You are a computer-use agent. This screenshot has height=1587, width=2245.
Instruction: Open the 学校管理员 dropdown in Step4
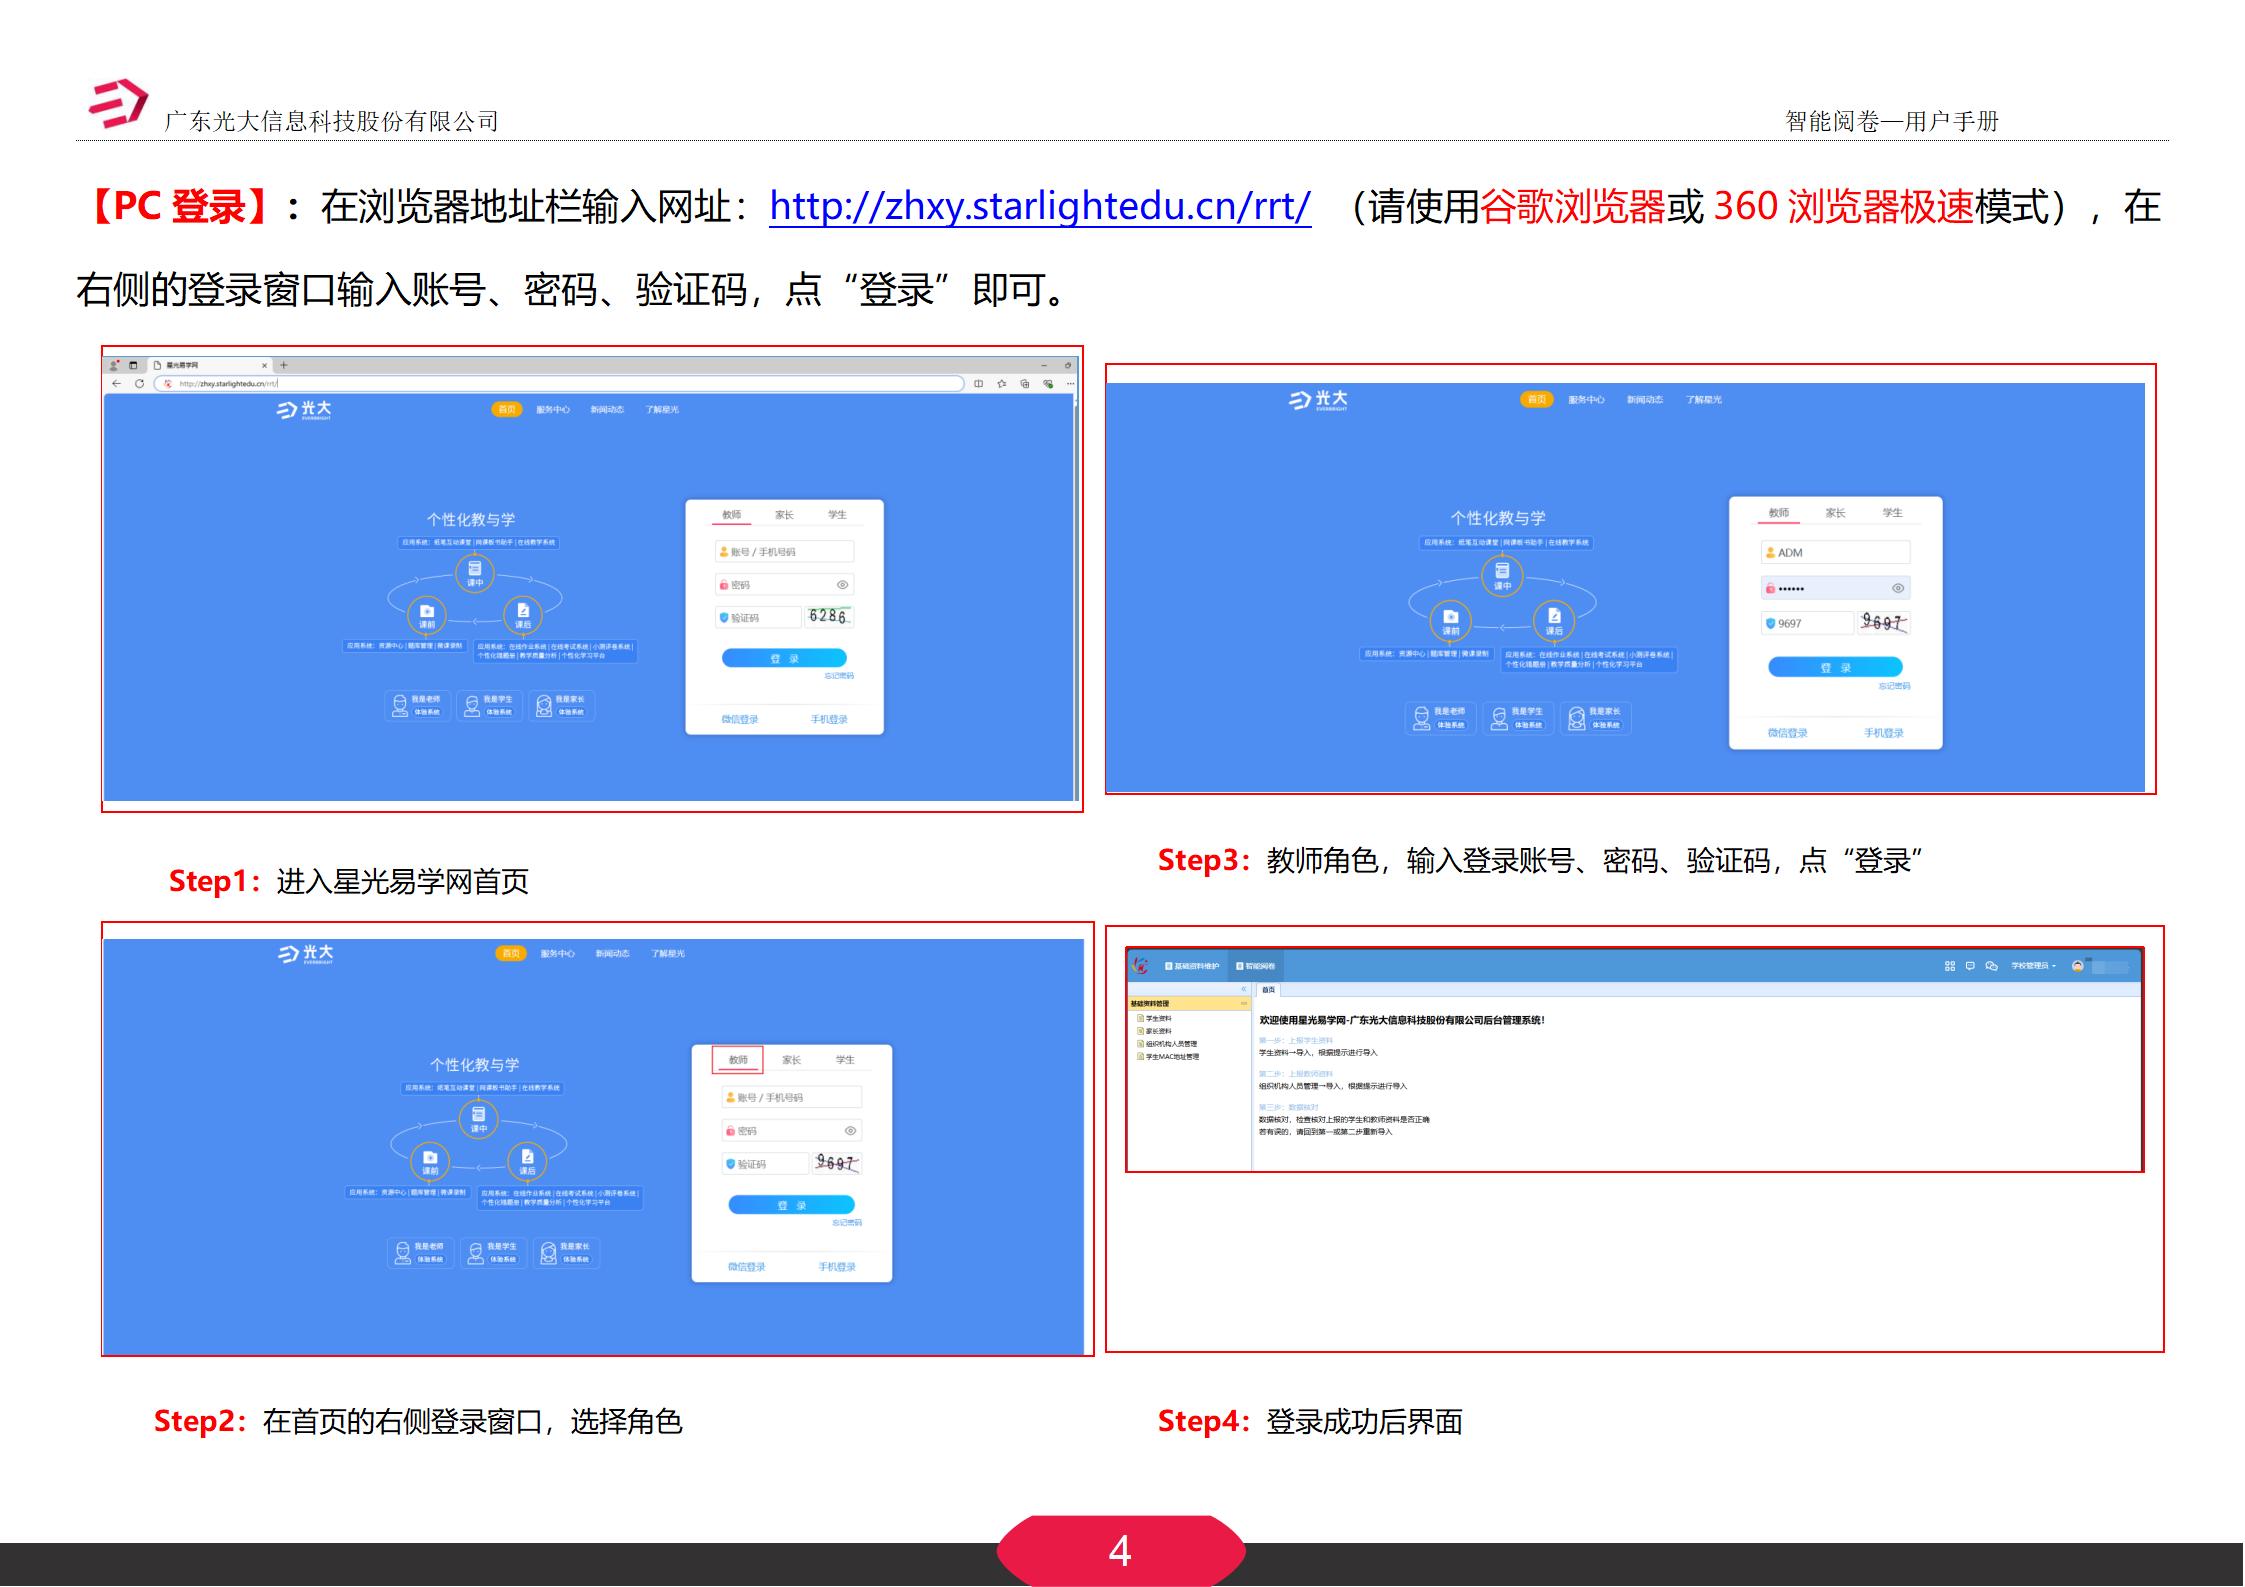[2031, 966]
